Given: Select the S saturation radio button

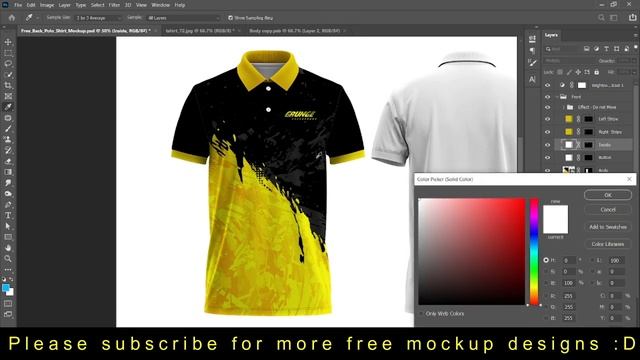Looking at the screenshot, I should coord(546,271).
